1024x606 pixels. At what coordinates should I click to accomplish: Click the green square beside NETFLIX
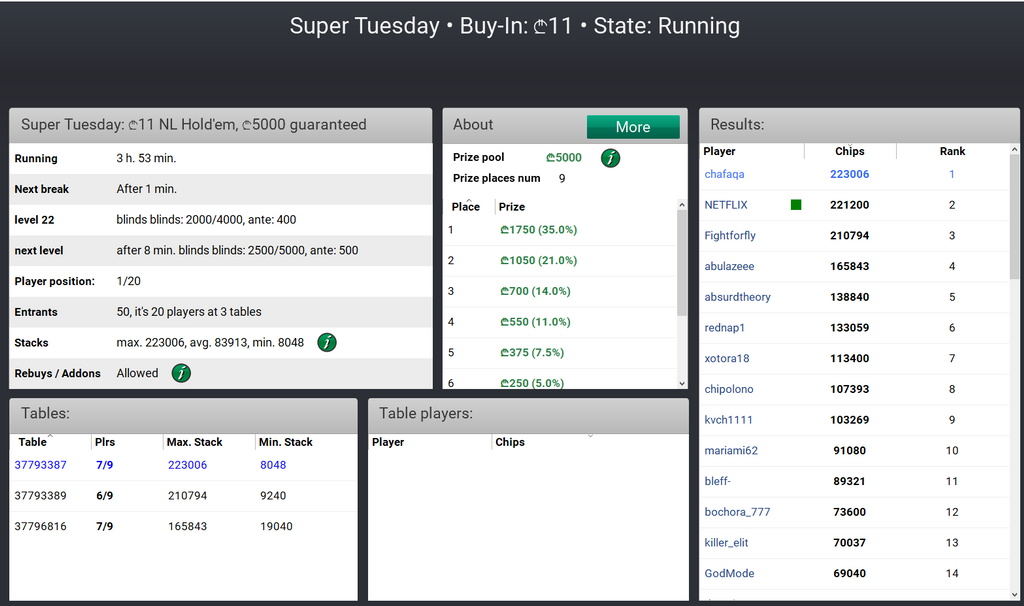click(x=795, y=204)
